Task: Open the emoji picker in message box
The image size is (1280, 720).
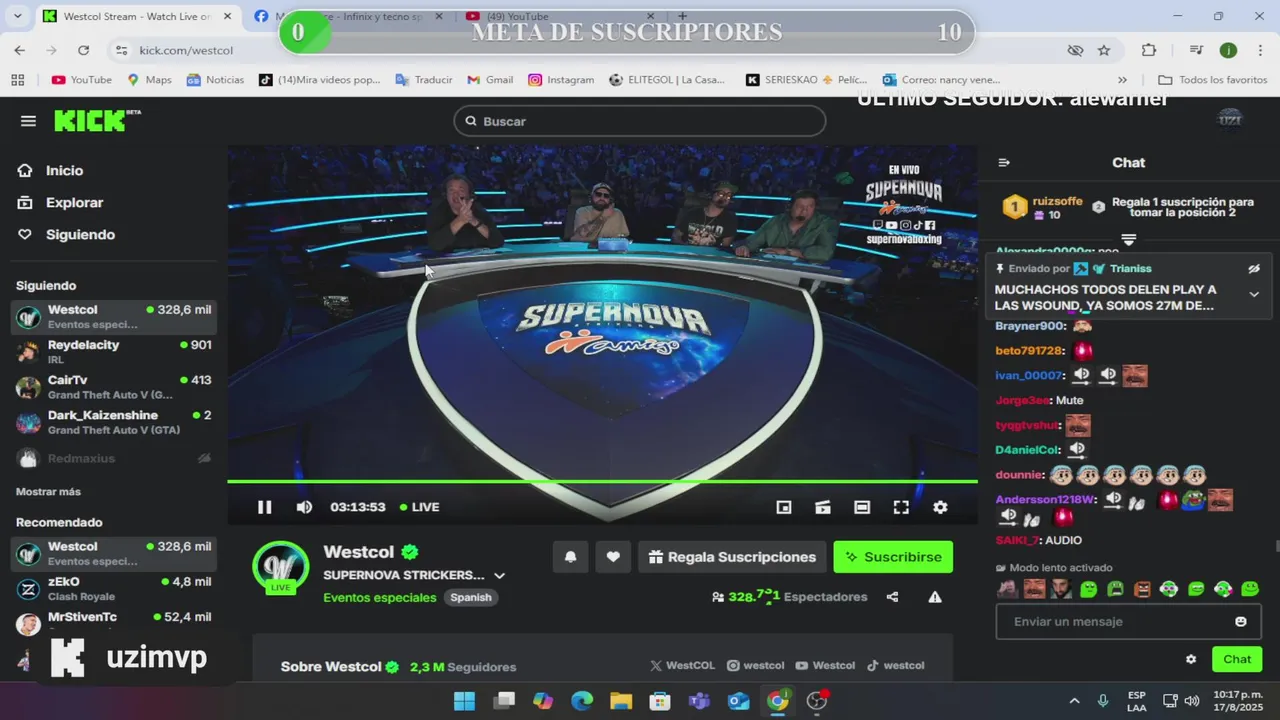Action: [1241, 622]
